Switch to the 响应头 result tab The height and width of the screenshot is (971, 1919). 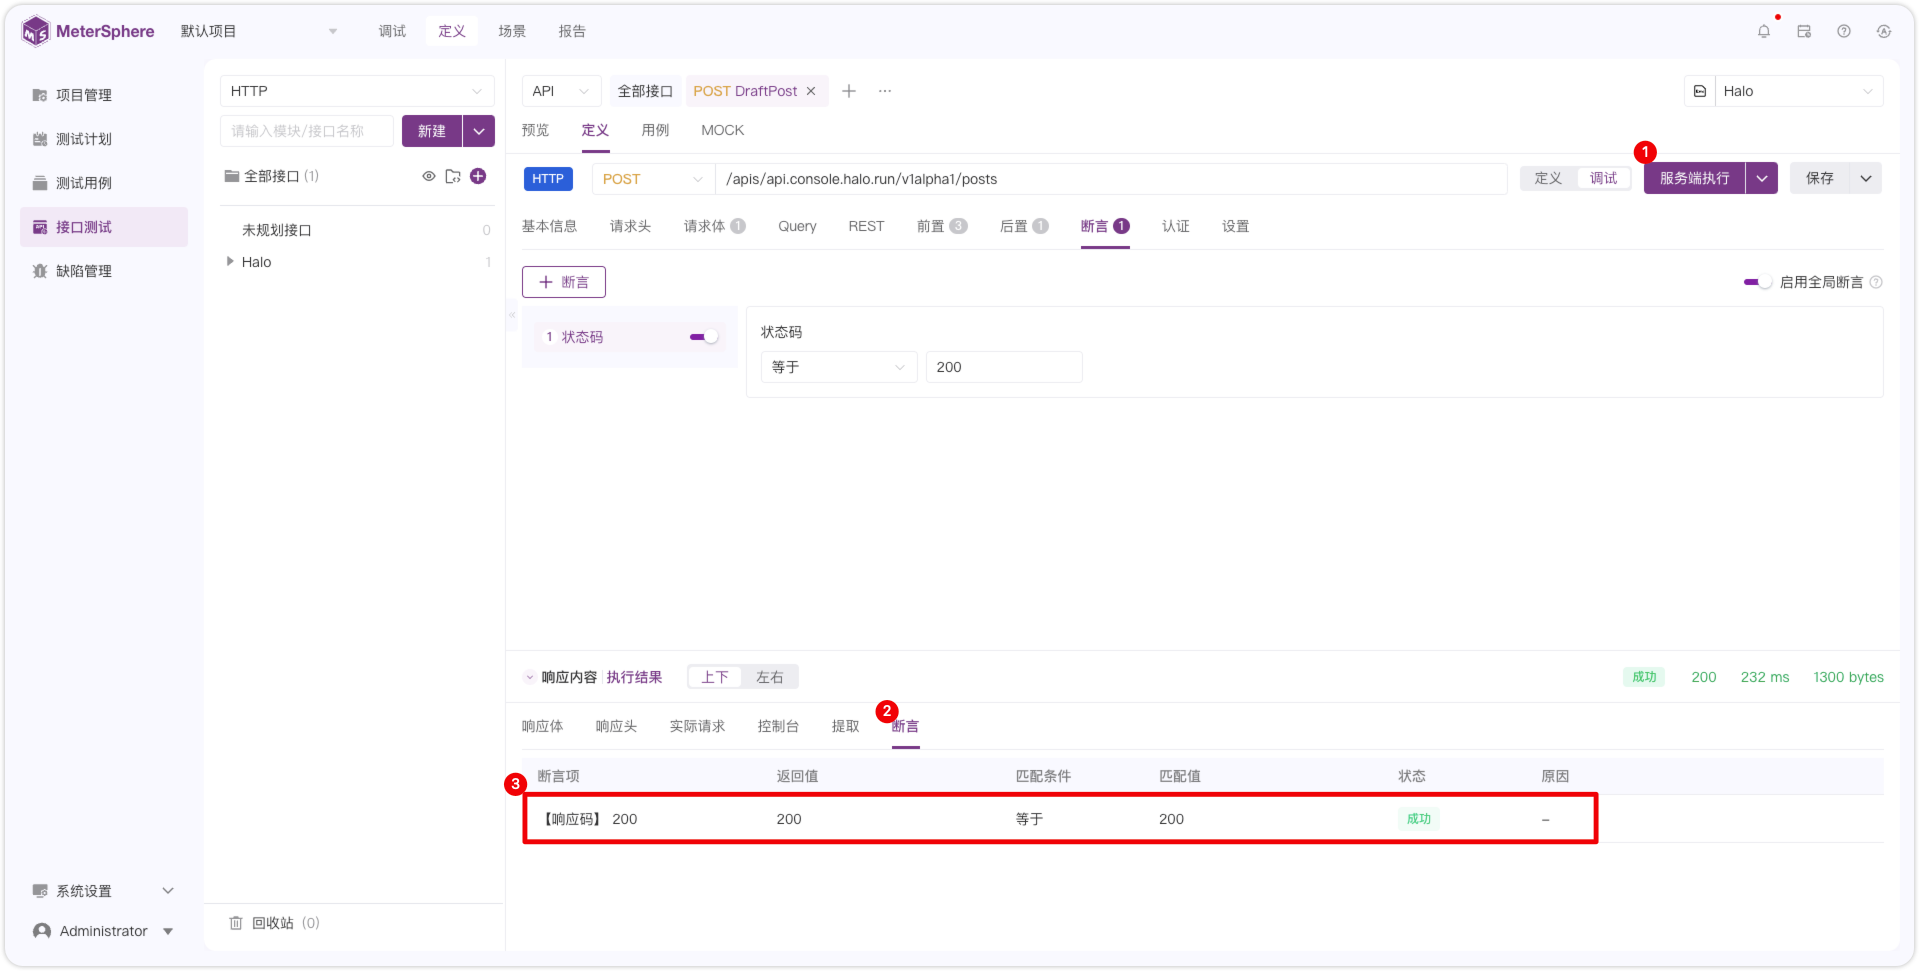(616, 726)
